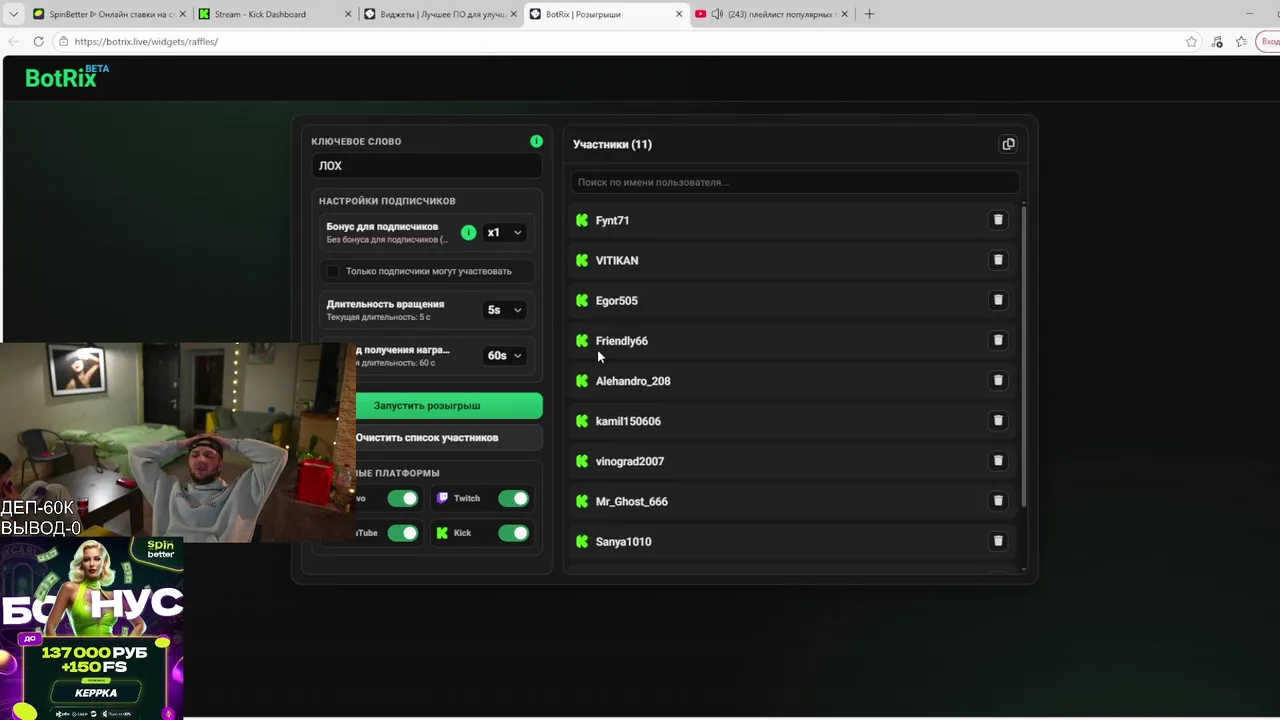Viewport: 1280px width, 720px height.
Task: Click the keyword field containing ЛОХ
Action: pyautogui.click(x=427, y=166)
